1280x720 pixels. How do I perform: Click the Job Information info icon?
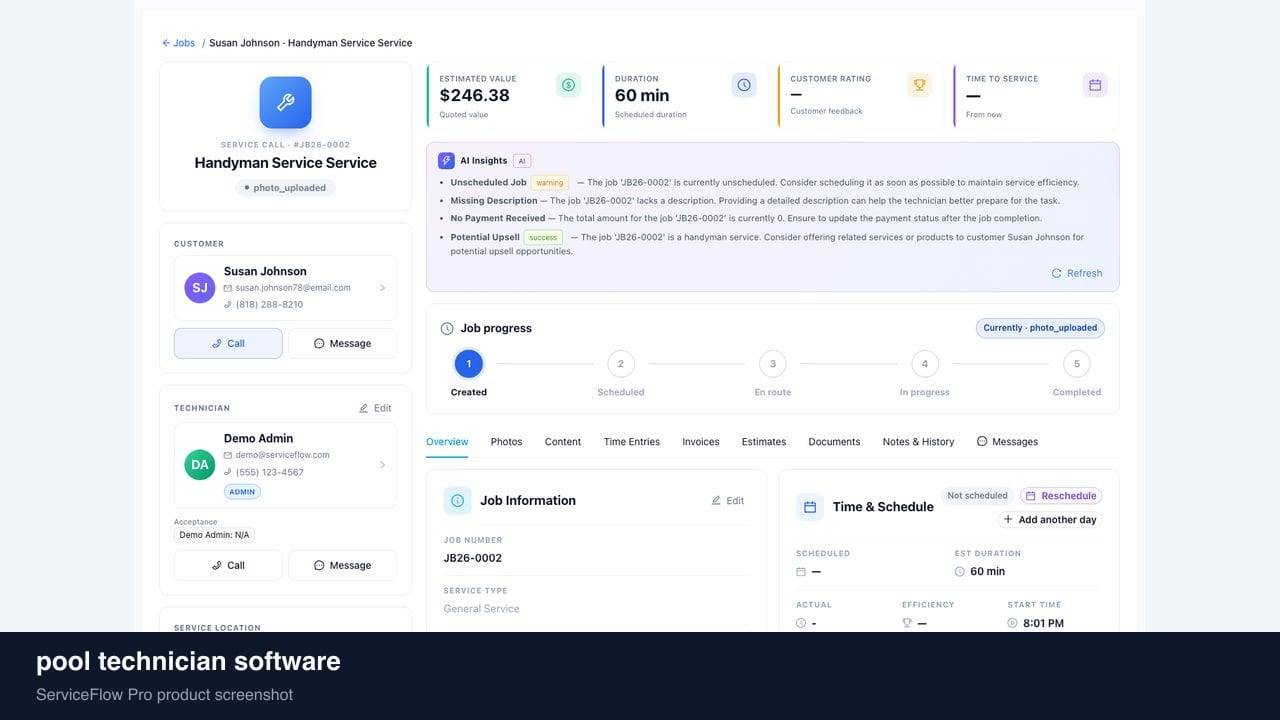coord(457,501)
